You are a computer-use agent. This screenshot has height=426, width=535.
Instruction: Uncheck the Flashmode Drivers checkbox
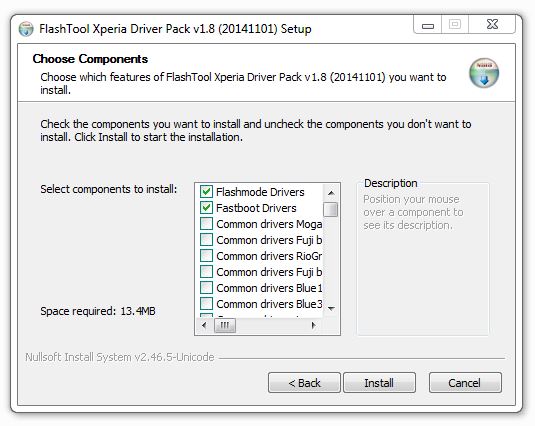(206, 192)
